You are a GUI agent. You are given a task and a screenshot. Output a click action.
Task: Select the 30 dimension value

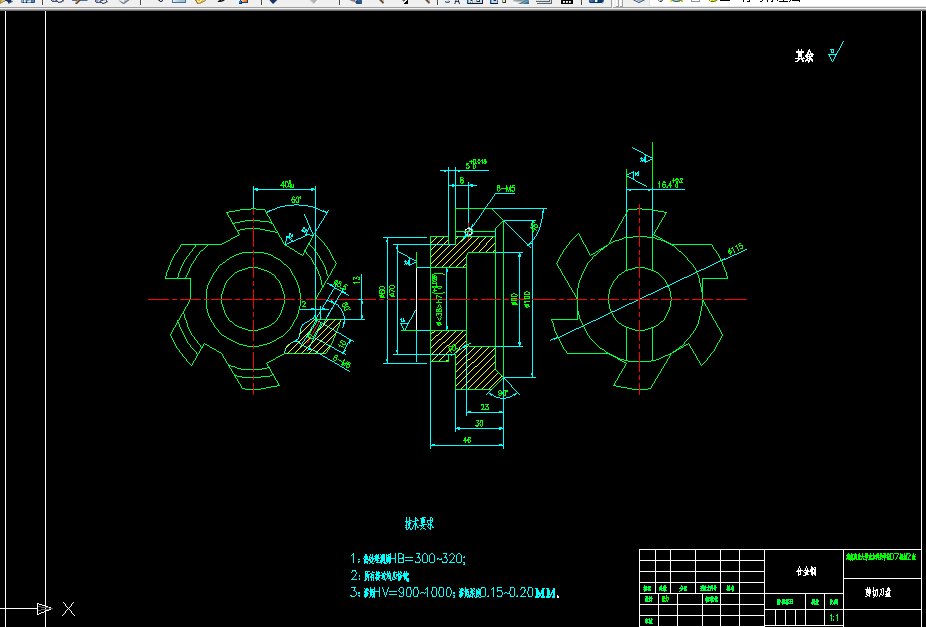tap(480, 423)
